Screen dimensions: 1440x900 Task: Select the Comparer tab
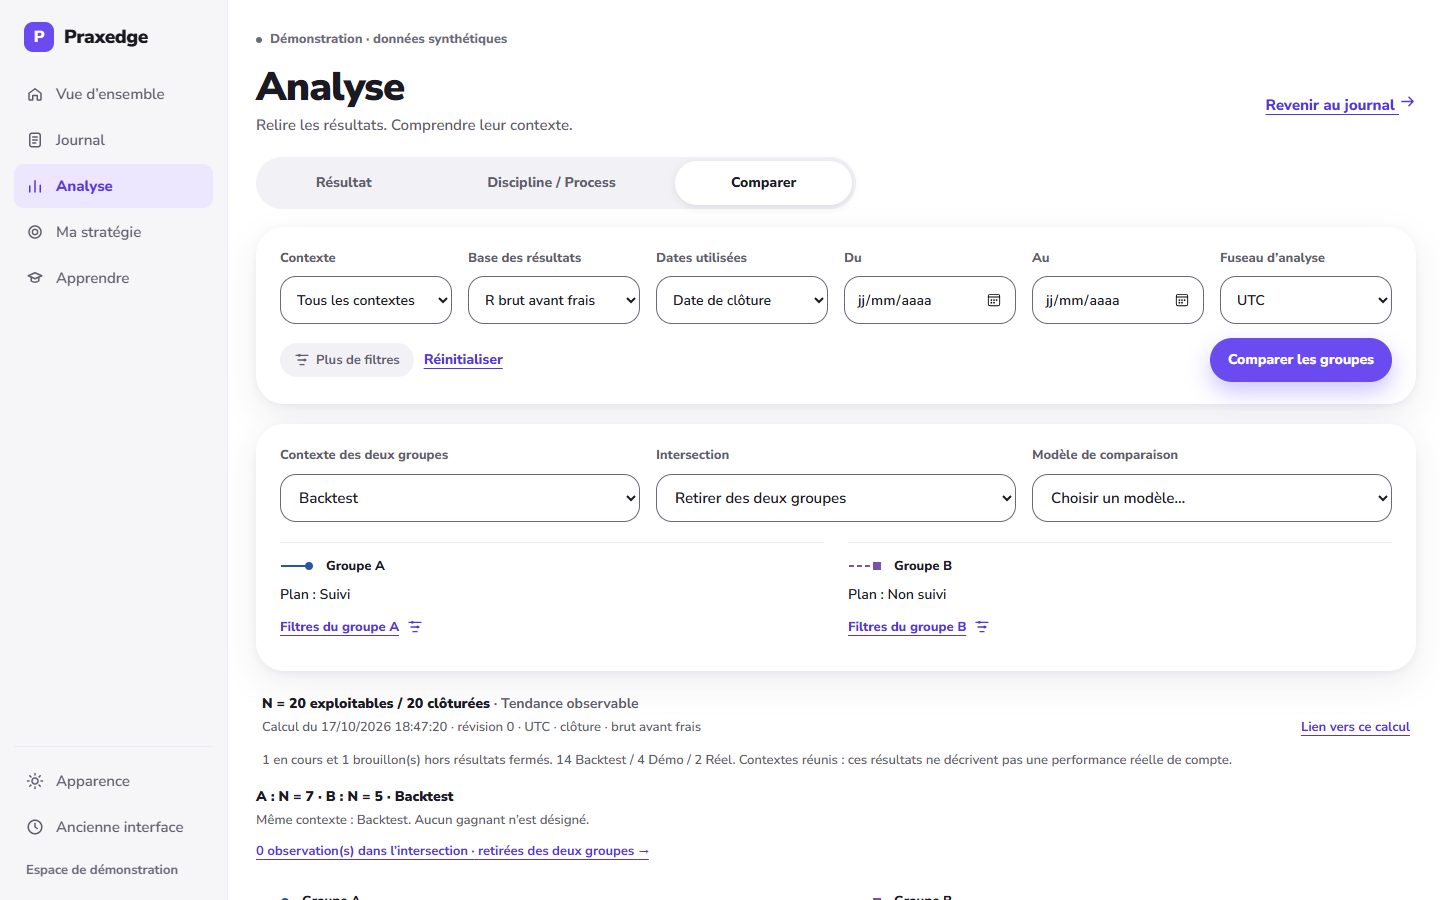click(764, 183)
